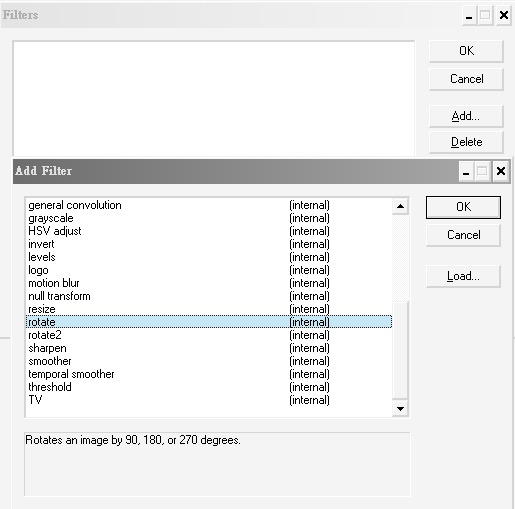Select the logo filter
This screenshot has width=515, height=509.
[x=209, y=270]
